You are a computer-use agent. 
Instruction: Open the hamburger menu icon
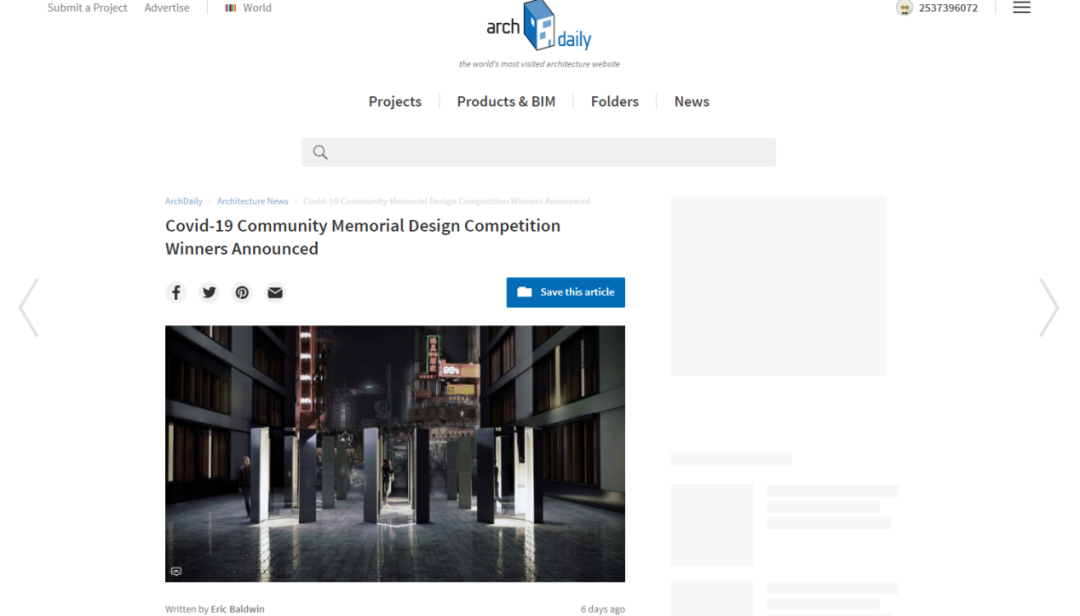point(1021,8)
